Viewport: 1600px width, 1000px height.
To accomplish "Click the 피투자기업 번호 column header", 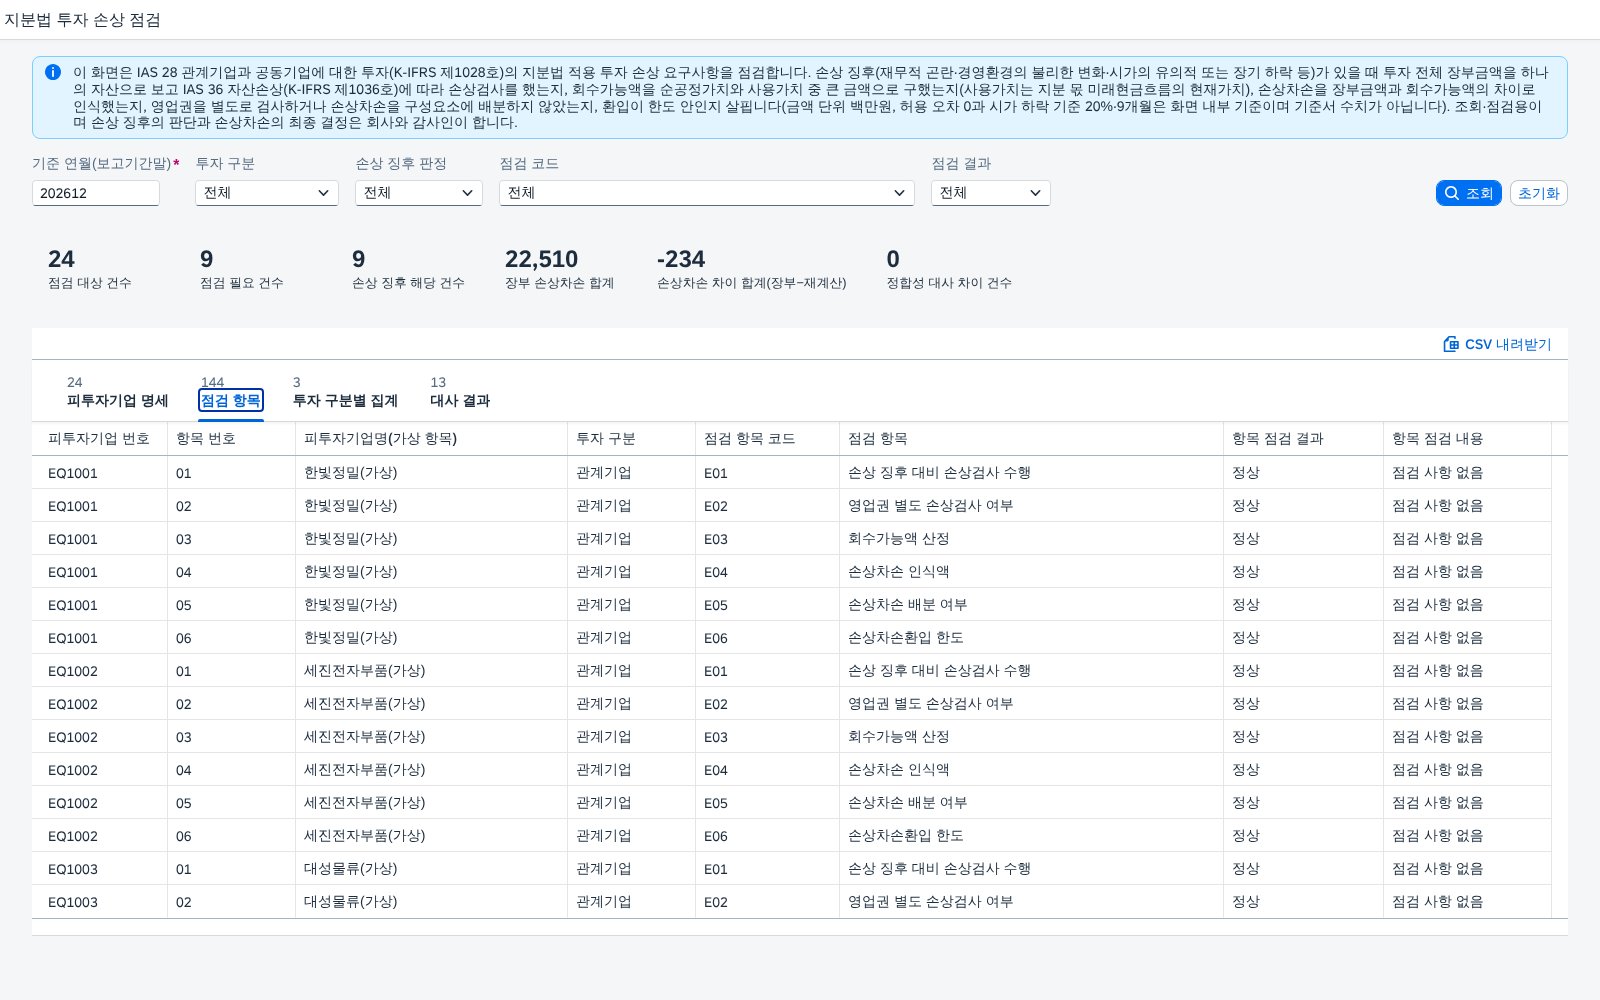I will (99, 438).
